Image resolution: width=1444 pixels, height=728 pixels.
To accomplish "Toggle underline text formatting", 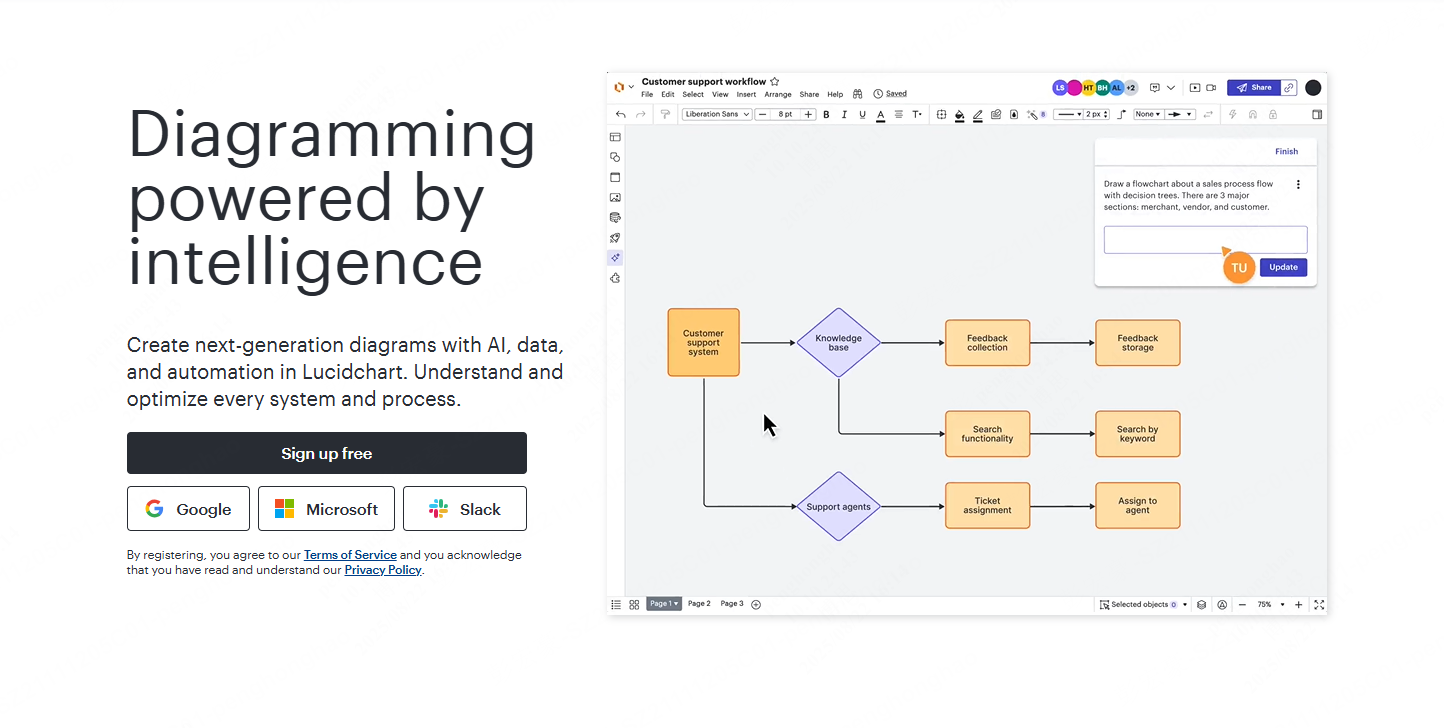I will (862, 115).
